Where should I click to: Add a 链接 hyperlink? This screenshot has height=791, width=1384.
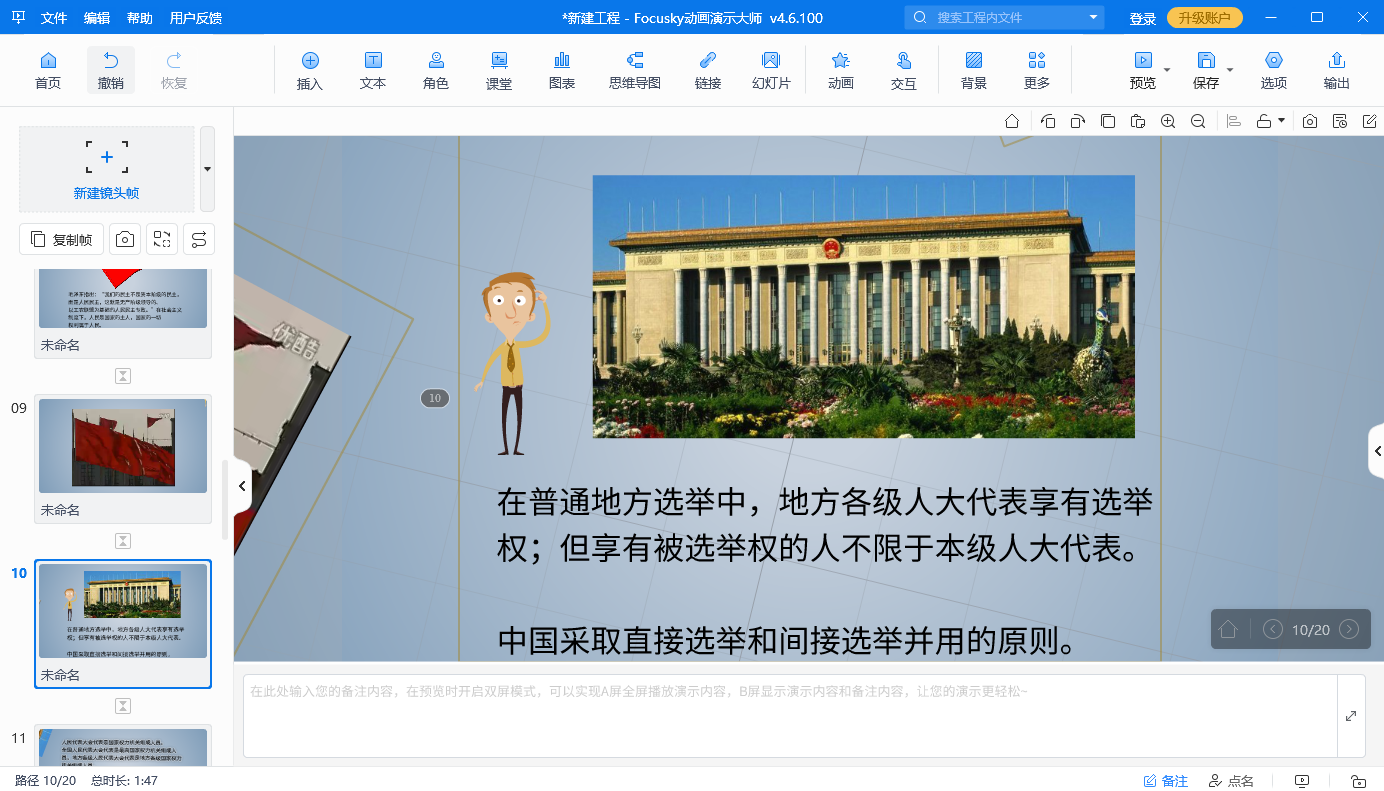point(708,70)
